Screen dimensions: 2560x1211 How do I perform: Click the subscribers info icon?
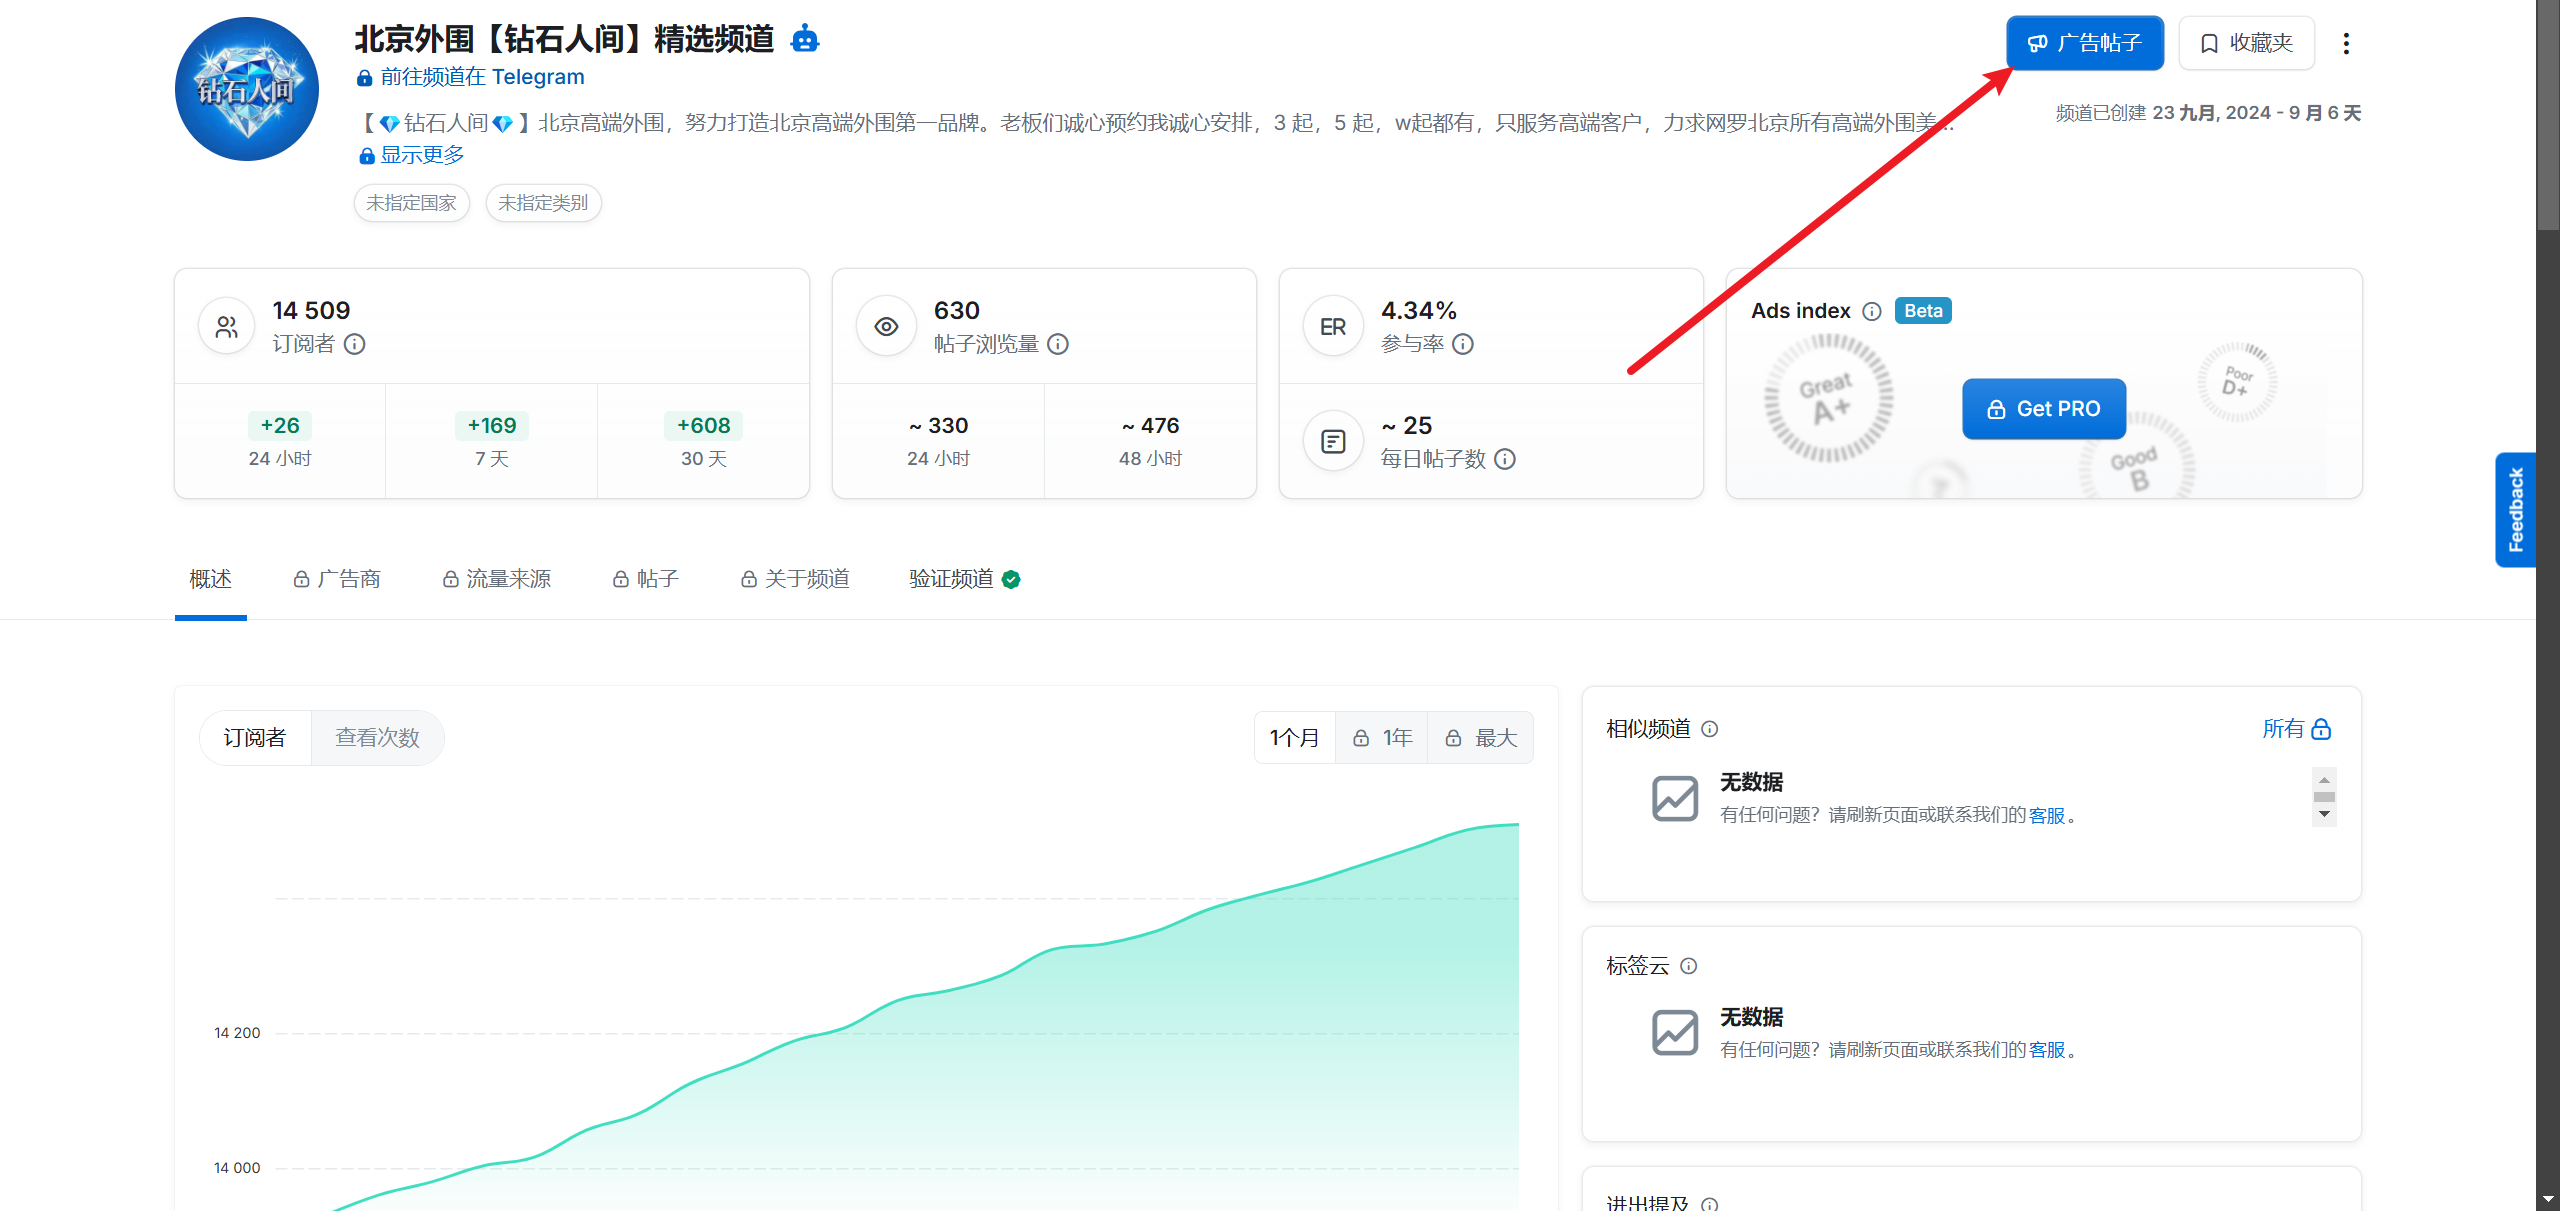coord(355,344)
